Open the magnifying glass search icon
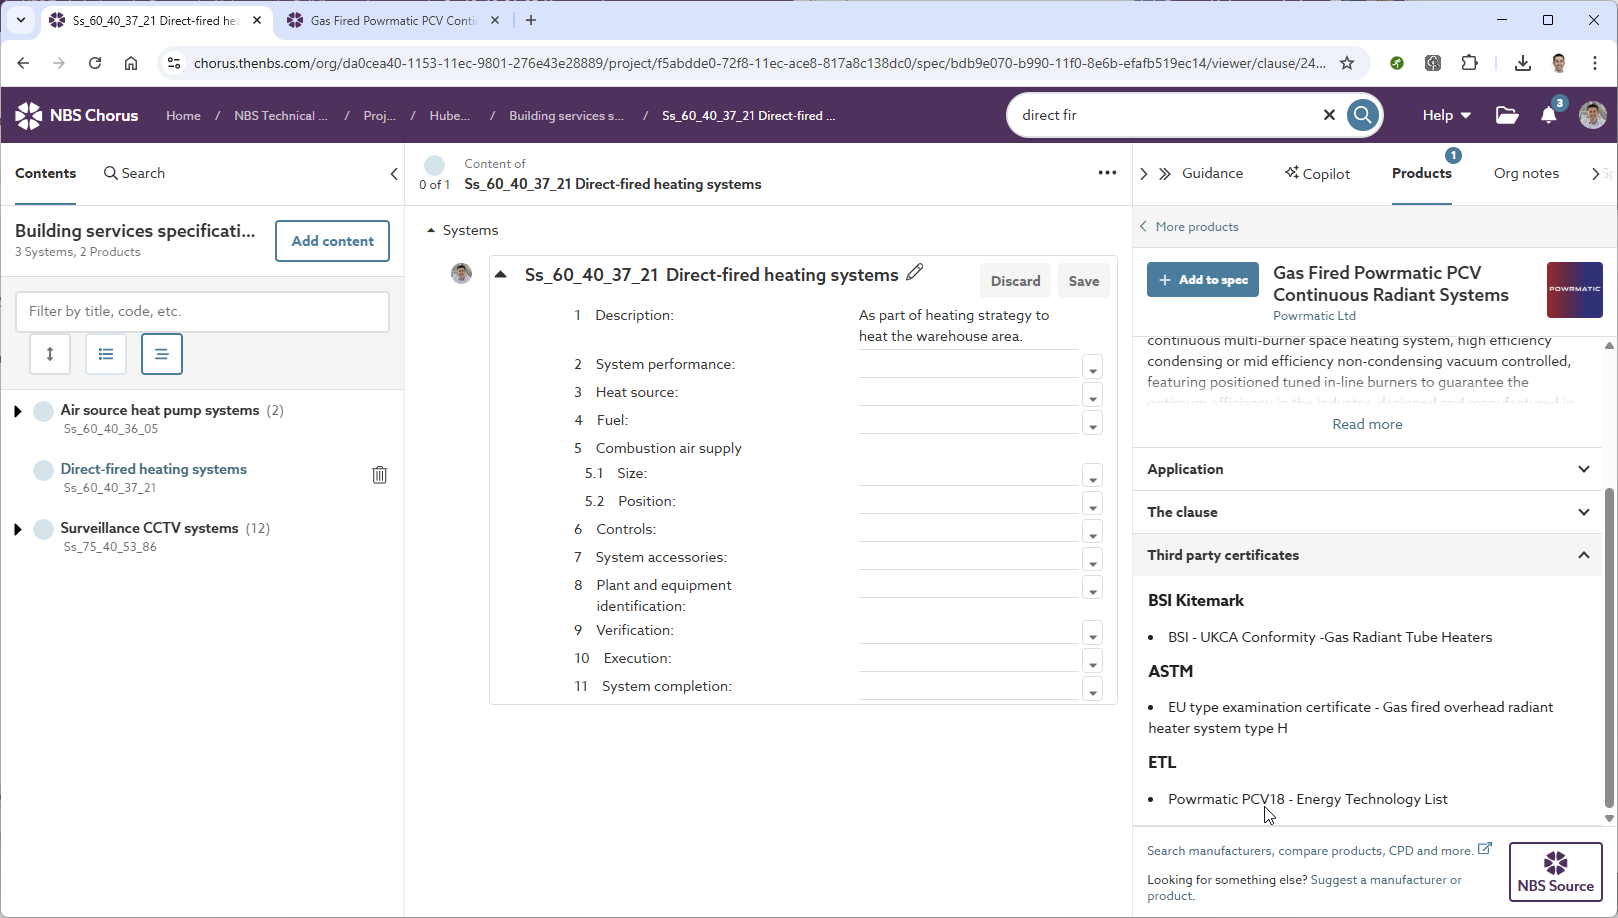 click(x=1362, y=114)
